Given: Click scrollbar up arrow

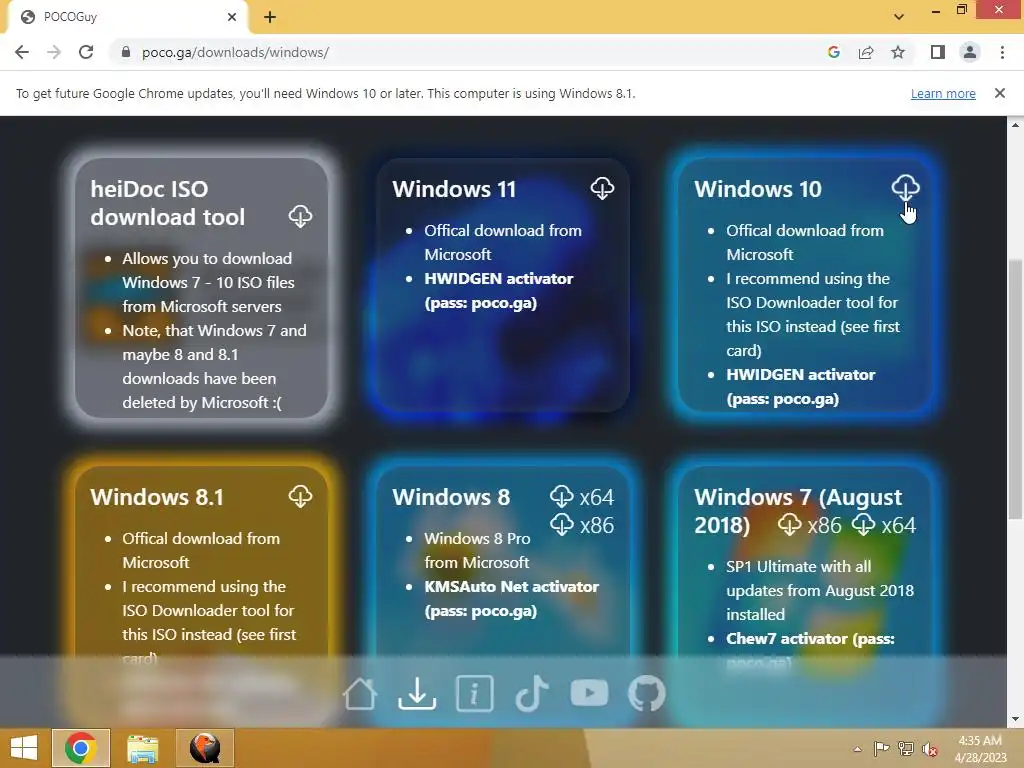Looking at the screenshot, I should click(1015, 124).
